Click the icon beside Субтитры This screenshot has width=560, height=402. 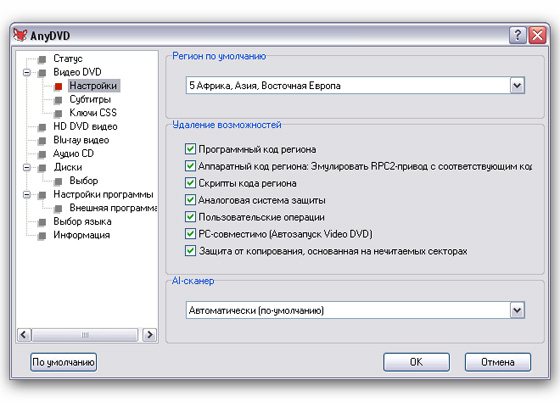(x=58, y=100)
